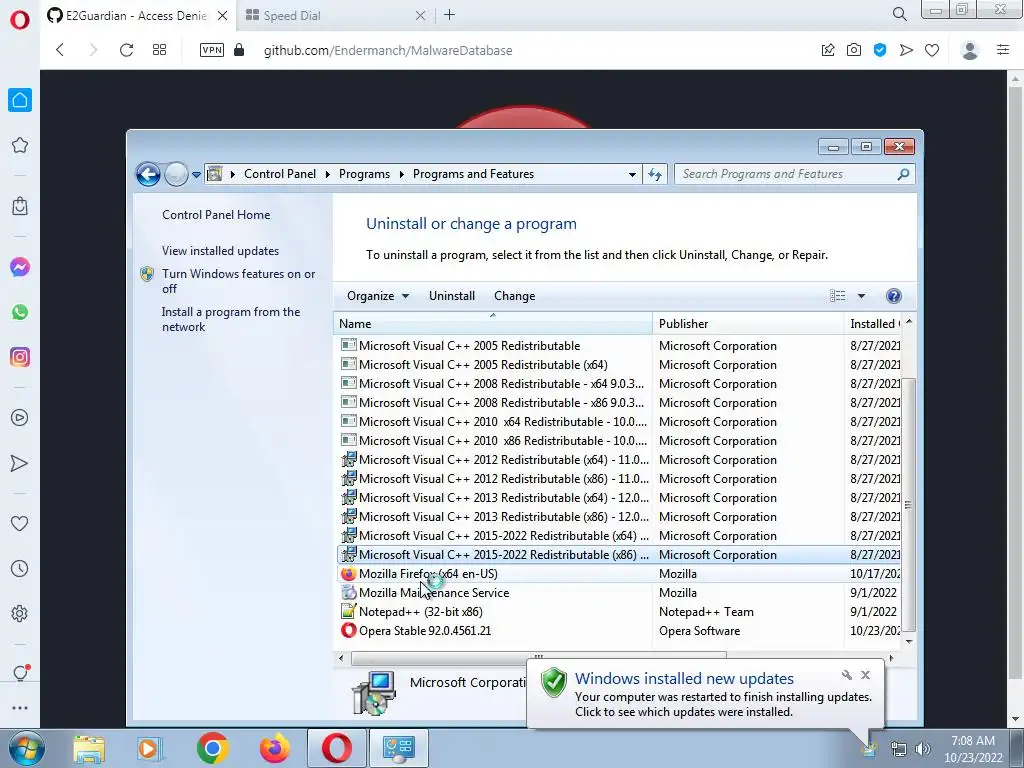The width and height of the screenshot is (1024, 768).
Task: Open Opera bookmarks star in sidebar
Action: tap(20, 145)
